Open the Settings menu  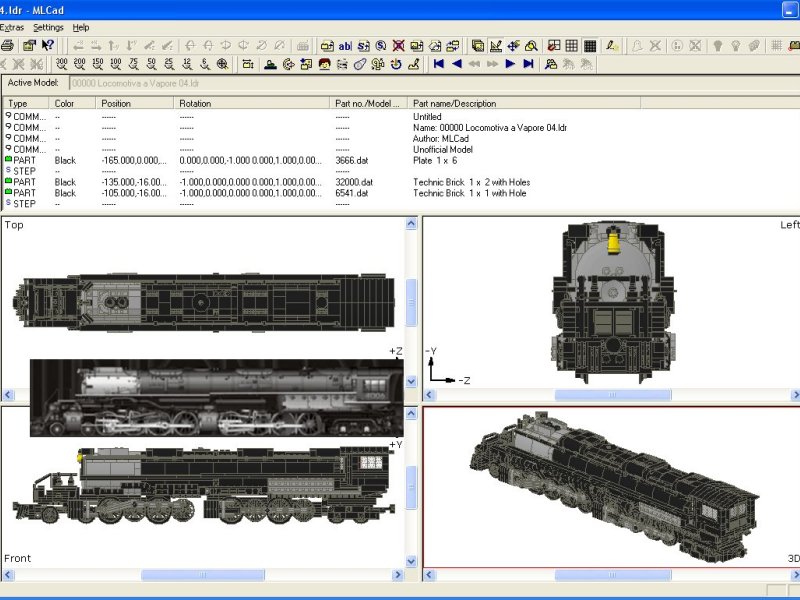48,28
